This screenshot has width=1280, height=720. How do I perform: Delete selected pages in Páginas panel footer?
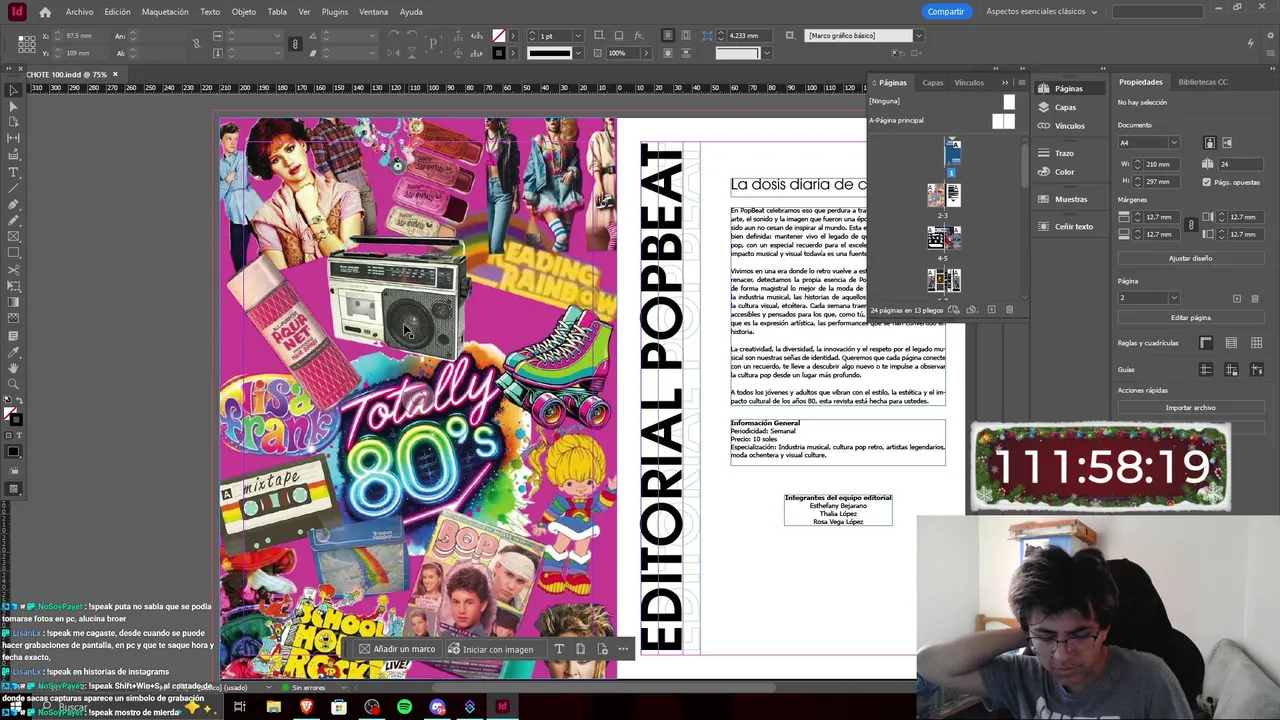[x=1009, y=310]
